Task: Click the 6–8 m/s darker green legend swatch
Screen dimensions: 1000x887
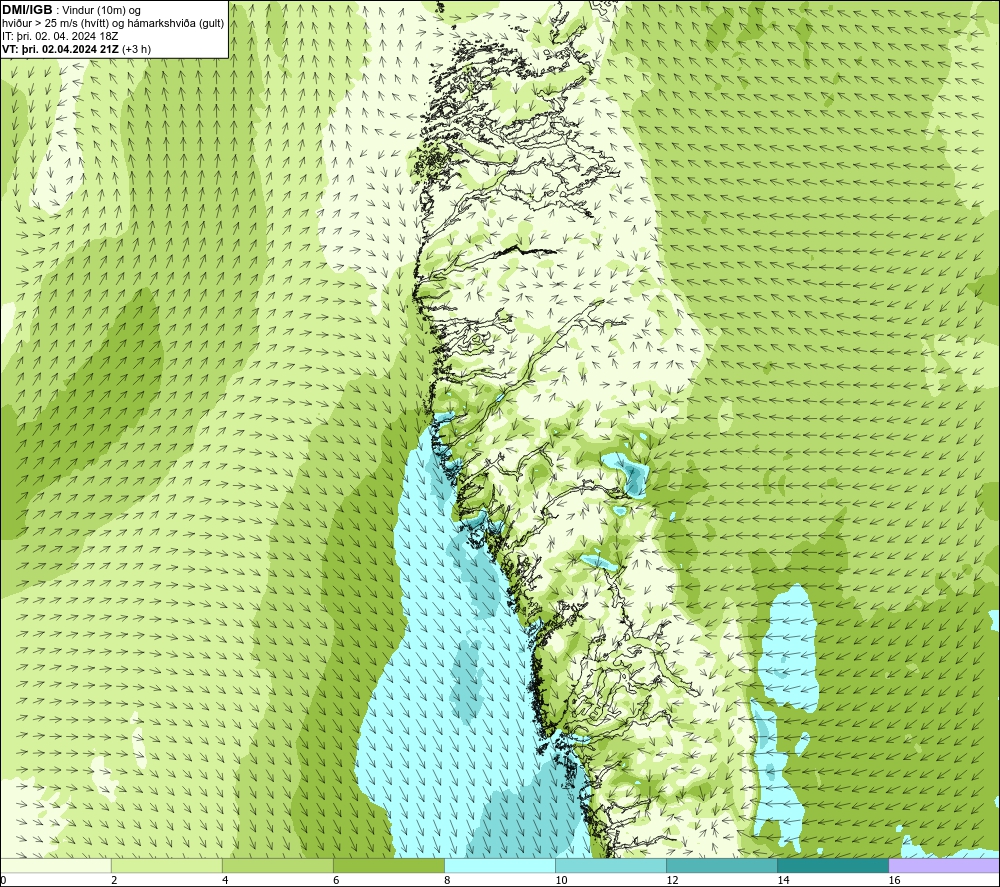Action: coord(388,865)
